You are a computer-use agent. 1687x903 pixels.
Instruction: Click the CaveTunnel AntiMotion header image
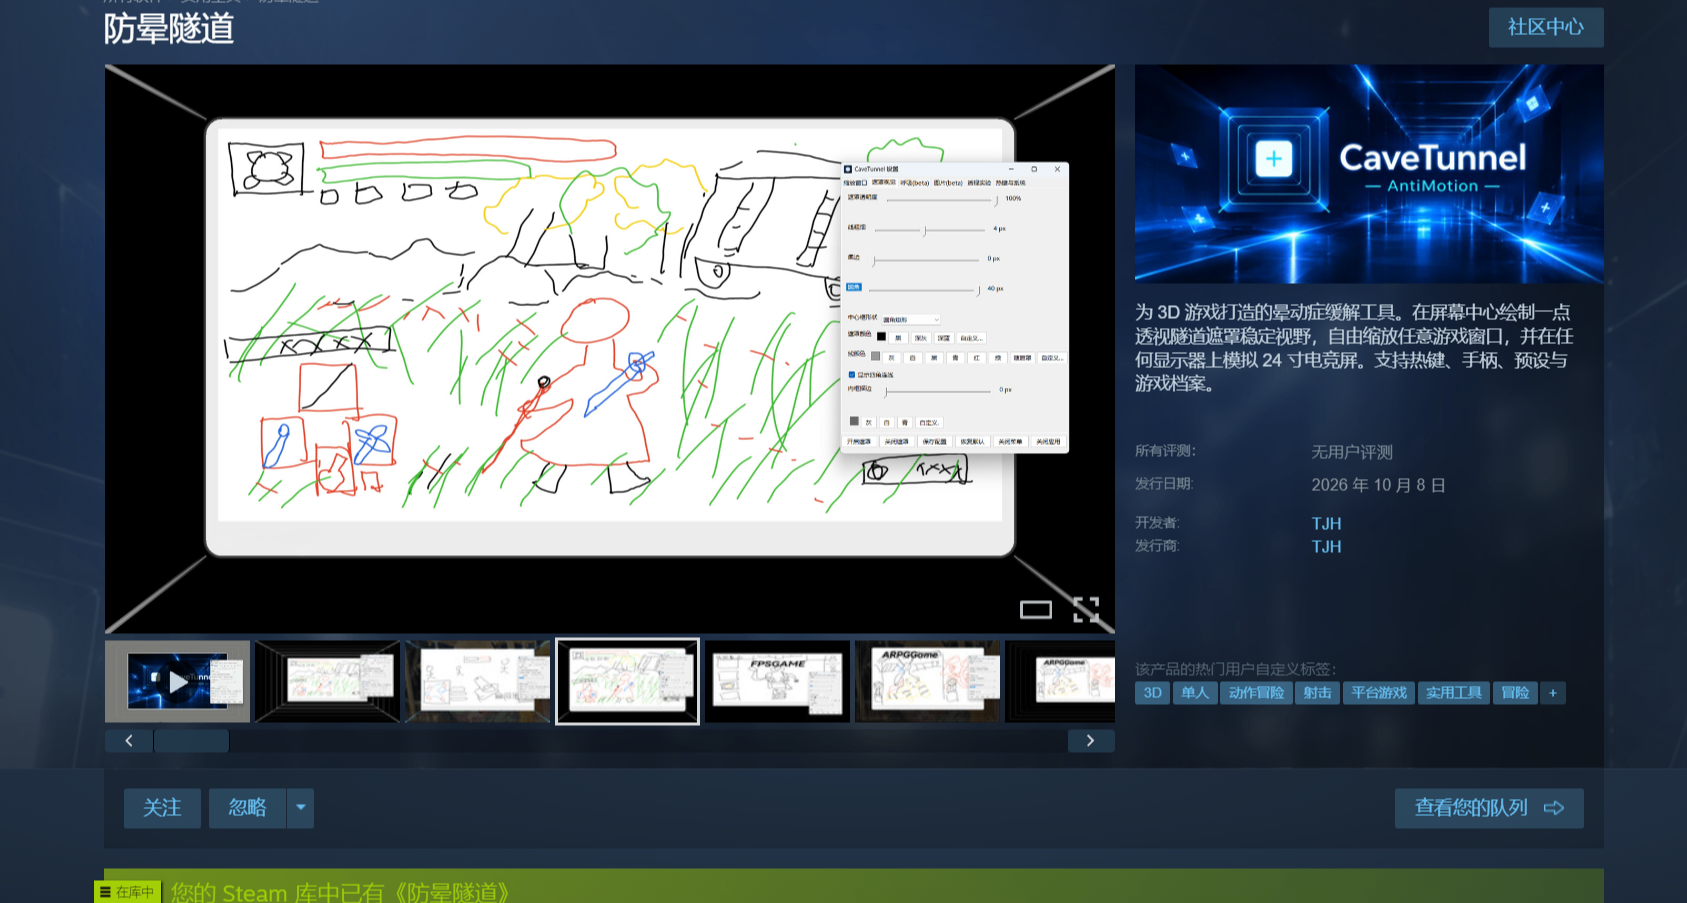(1369, 174)
